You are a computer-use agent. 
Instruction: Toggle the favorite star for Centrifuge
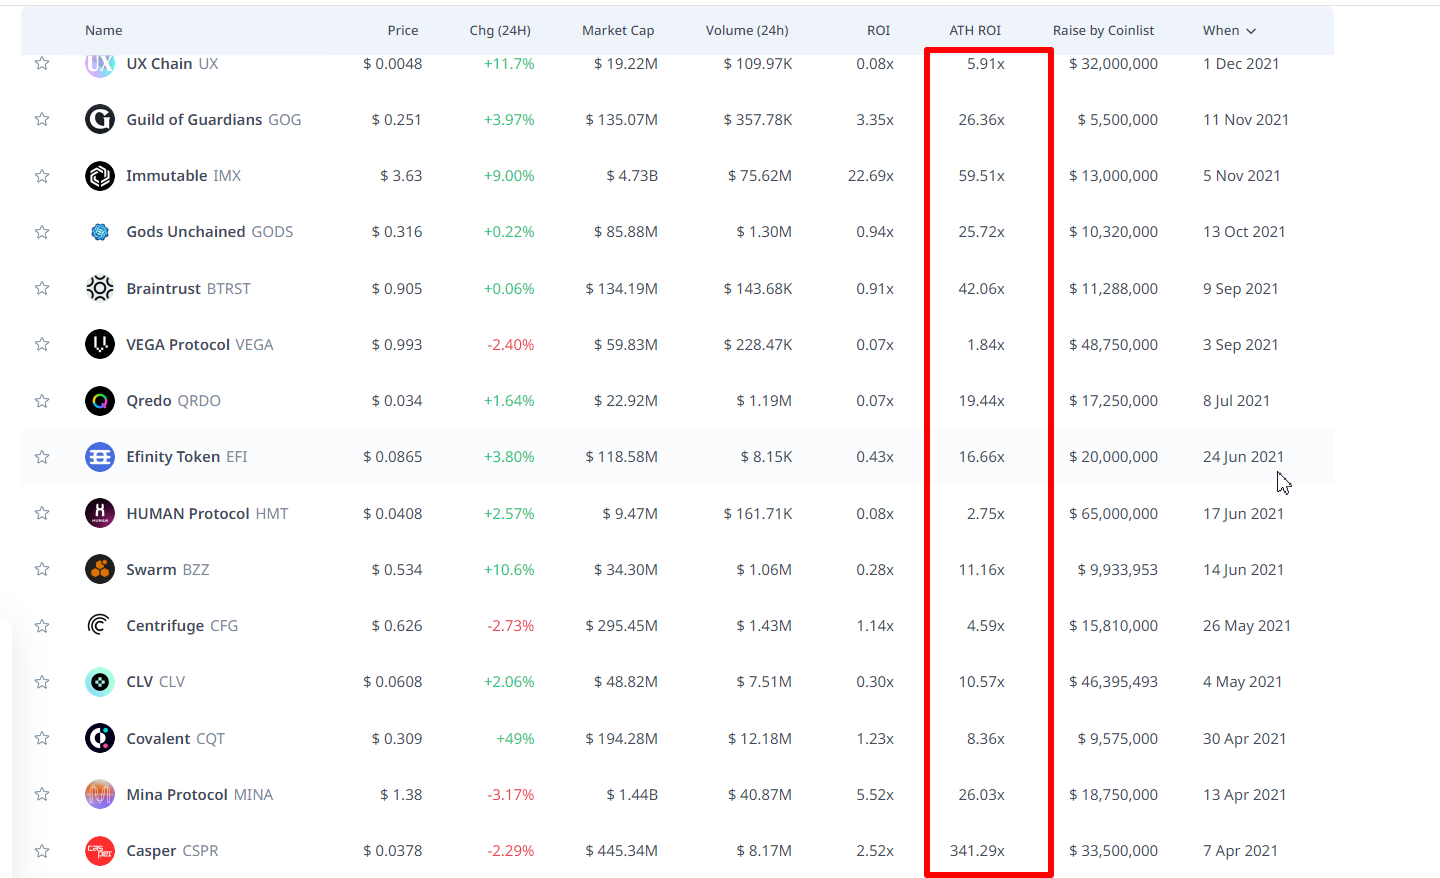coord(42,626)
